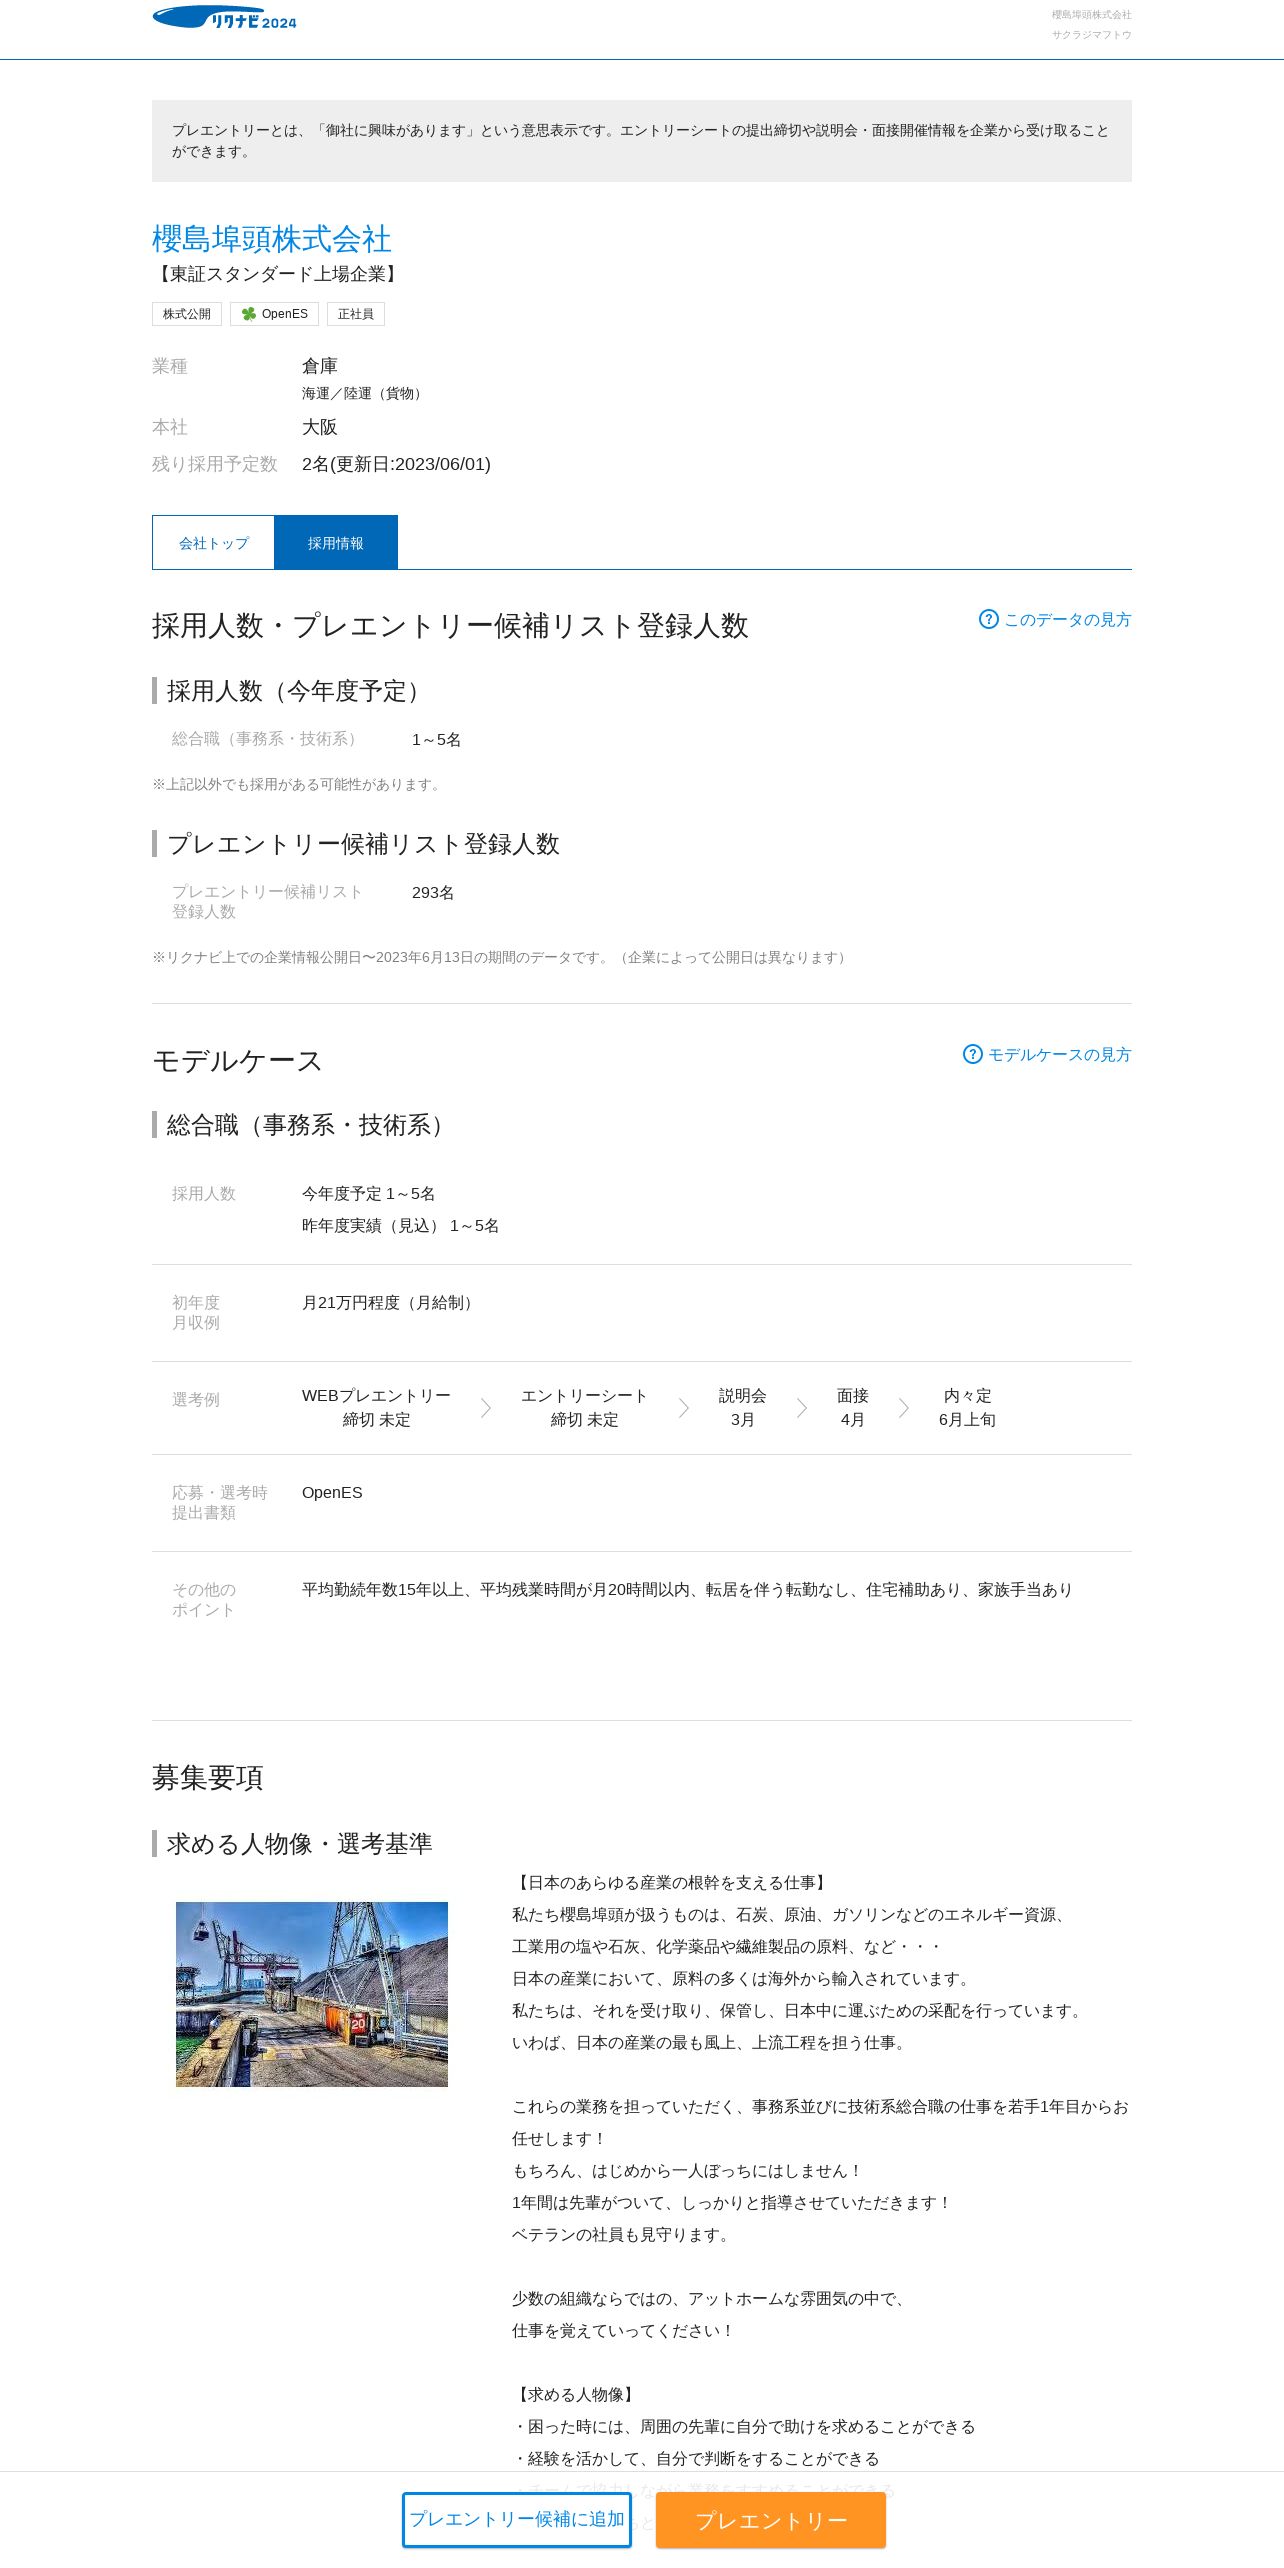Click the arrow after エントリーシート step
Image resolution: width=1284 pixels, height=2568 pixels.
(x=684, y=1408)
